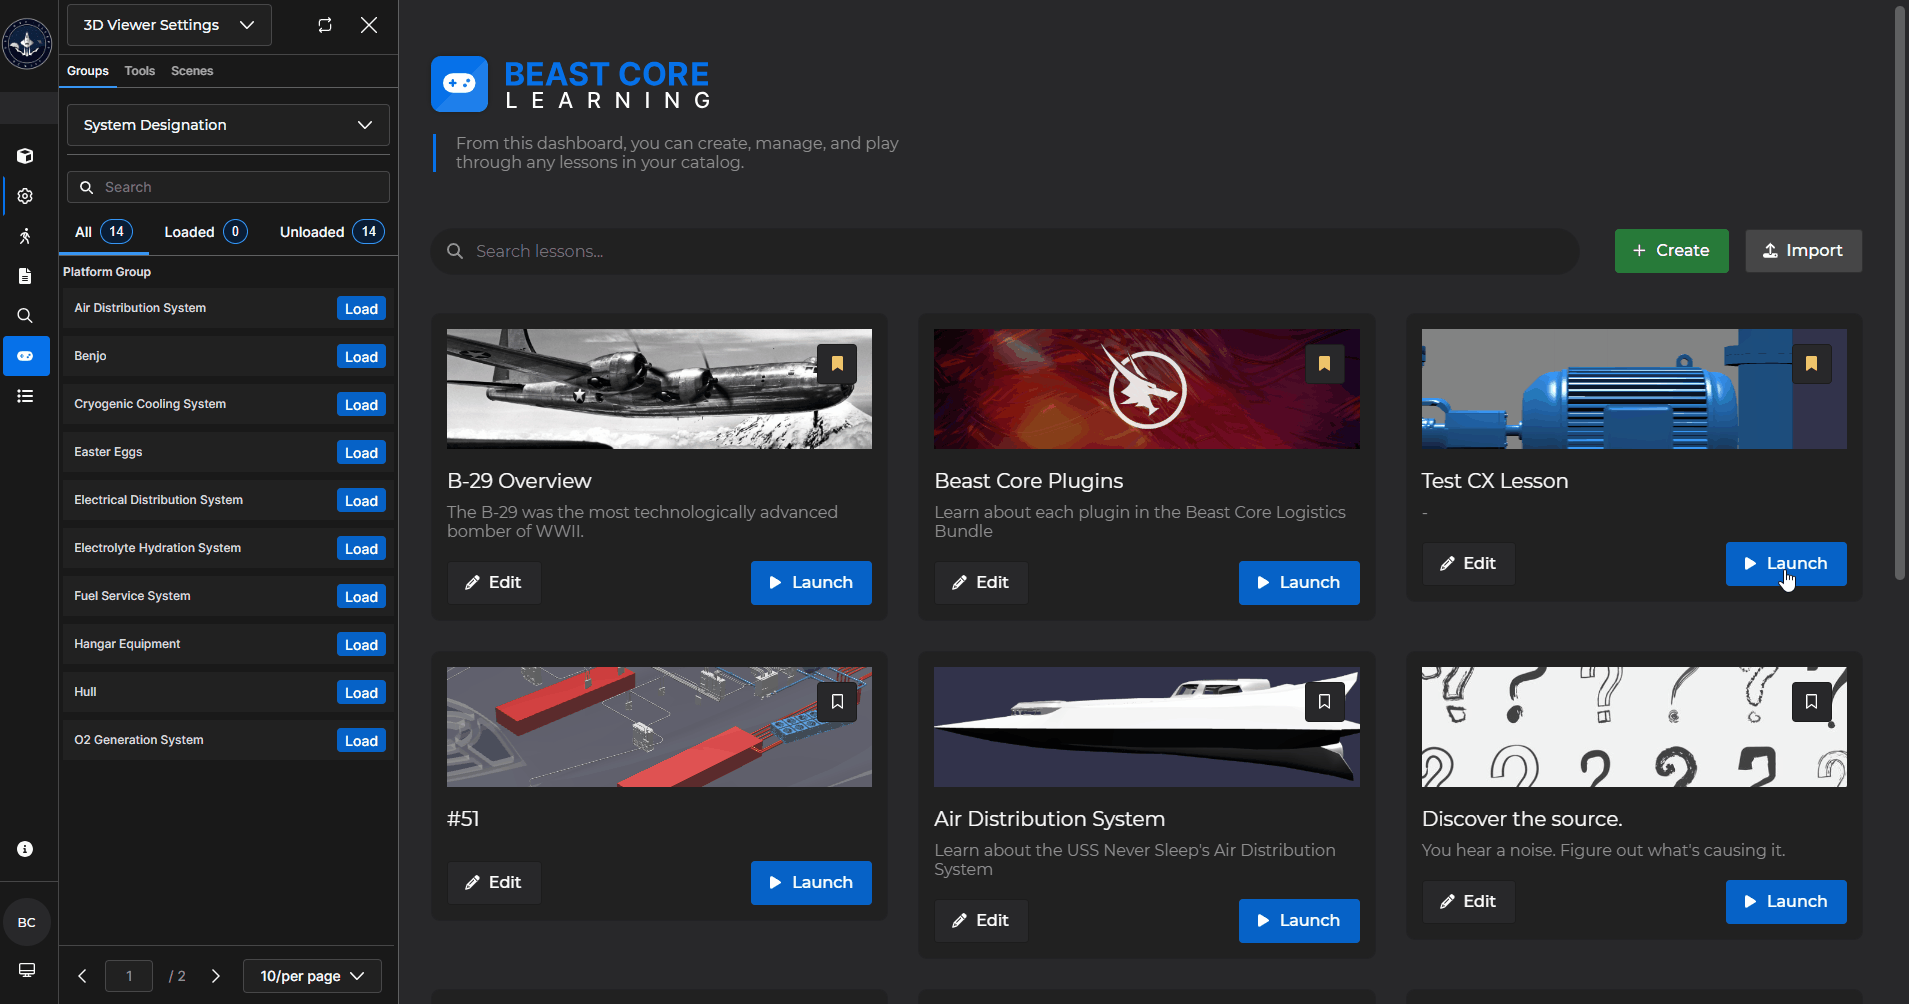This screenshot has height=1004, width=1909.
Task: Expand the System Designation dropdown
Action: [228, 125]
